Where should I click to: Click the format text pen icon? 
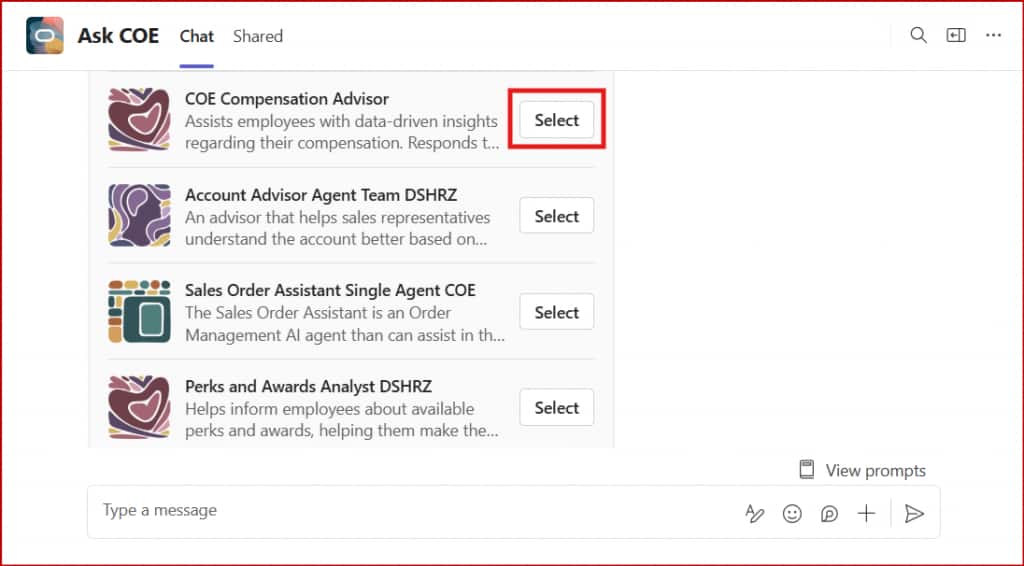[x=755, y=513]
